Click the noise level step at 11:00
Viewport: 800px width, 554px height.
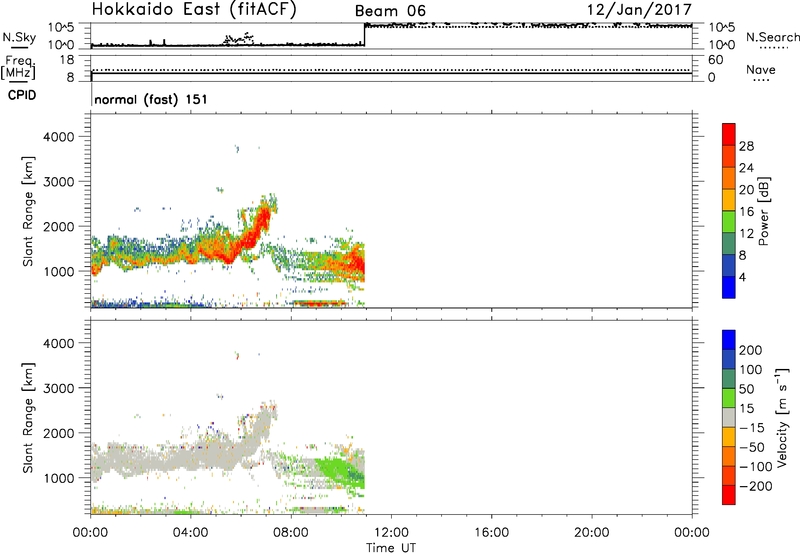click(365, 35)
